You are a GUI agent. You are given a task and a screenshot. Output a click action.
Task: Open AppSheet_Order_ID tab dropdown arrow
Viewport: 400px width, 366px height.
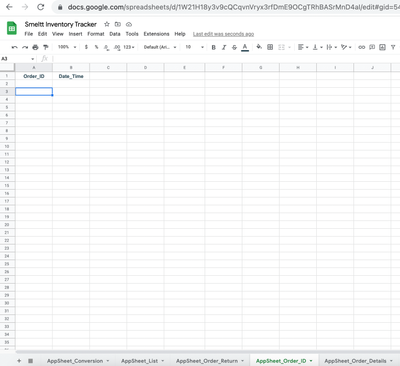click(311, 361)
